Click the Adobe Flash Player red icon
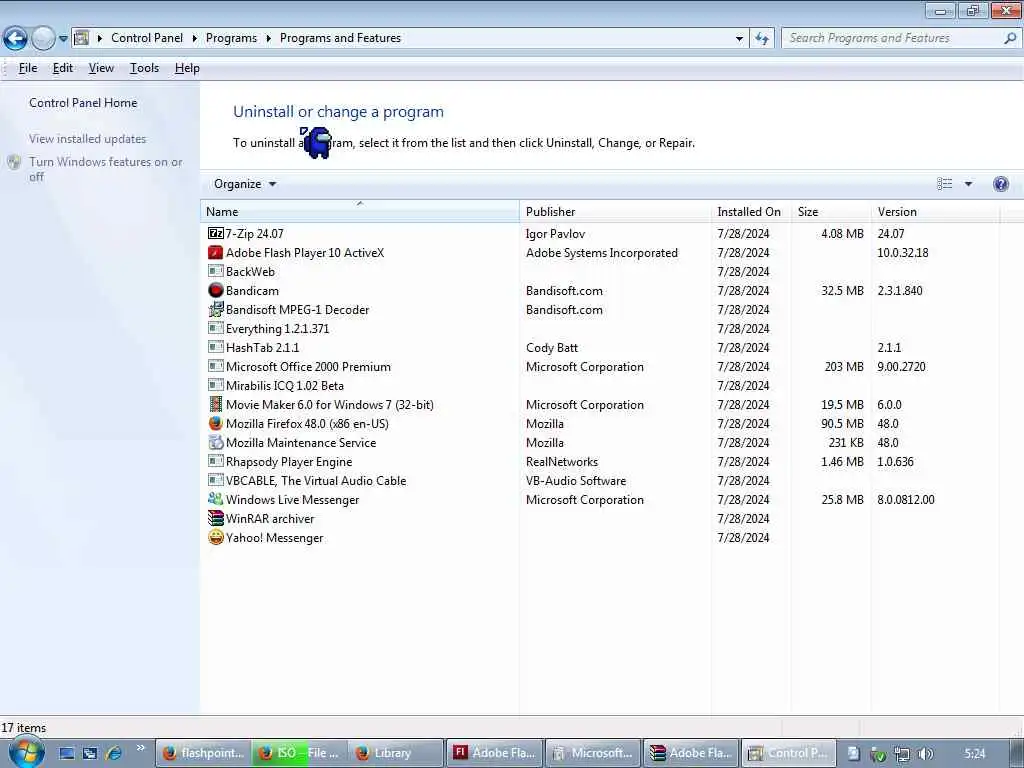1024x768 pixels. (x=216, y=252)
